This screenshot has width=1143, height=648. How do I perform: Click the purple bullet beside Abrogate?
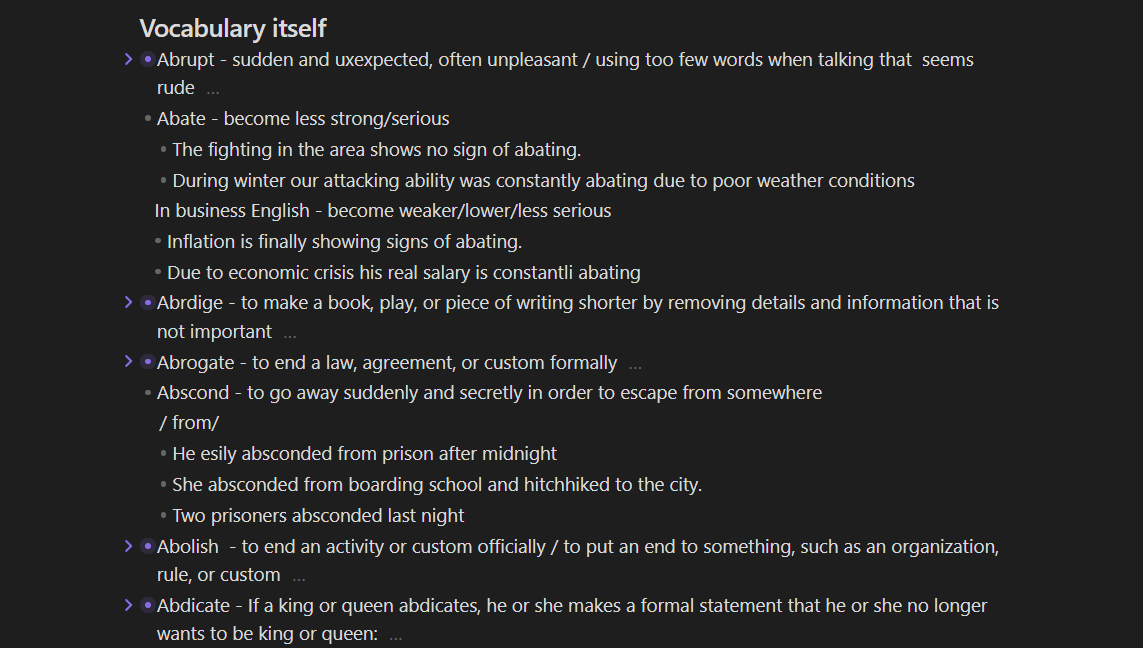[147, 362]
